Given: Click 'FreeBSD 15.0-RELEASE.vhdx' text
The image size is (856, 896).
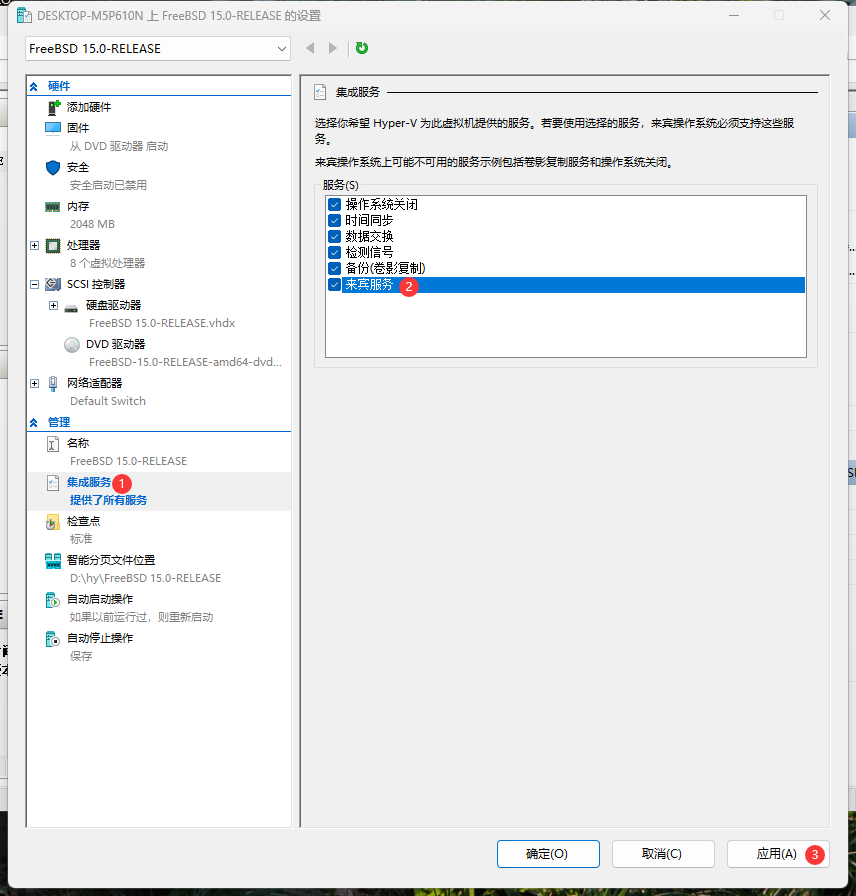Looking at the screenshot, I should tap(162, 323).
